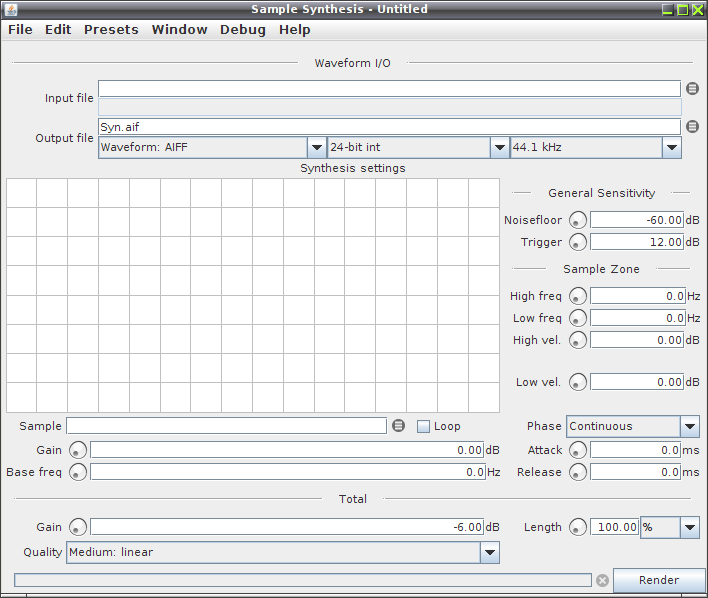Click the Total Gain knob
This screenshot has width=708, height=598.
[x=78, y=527]
